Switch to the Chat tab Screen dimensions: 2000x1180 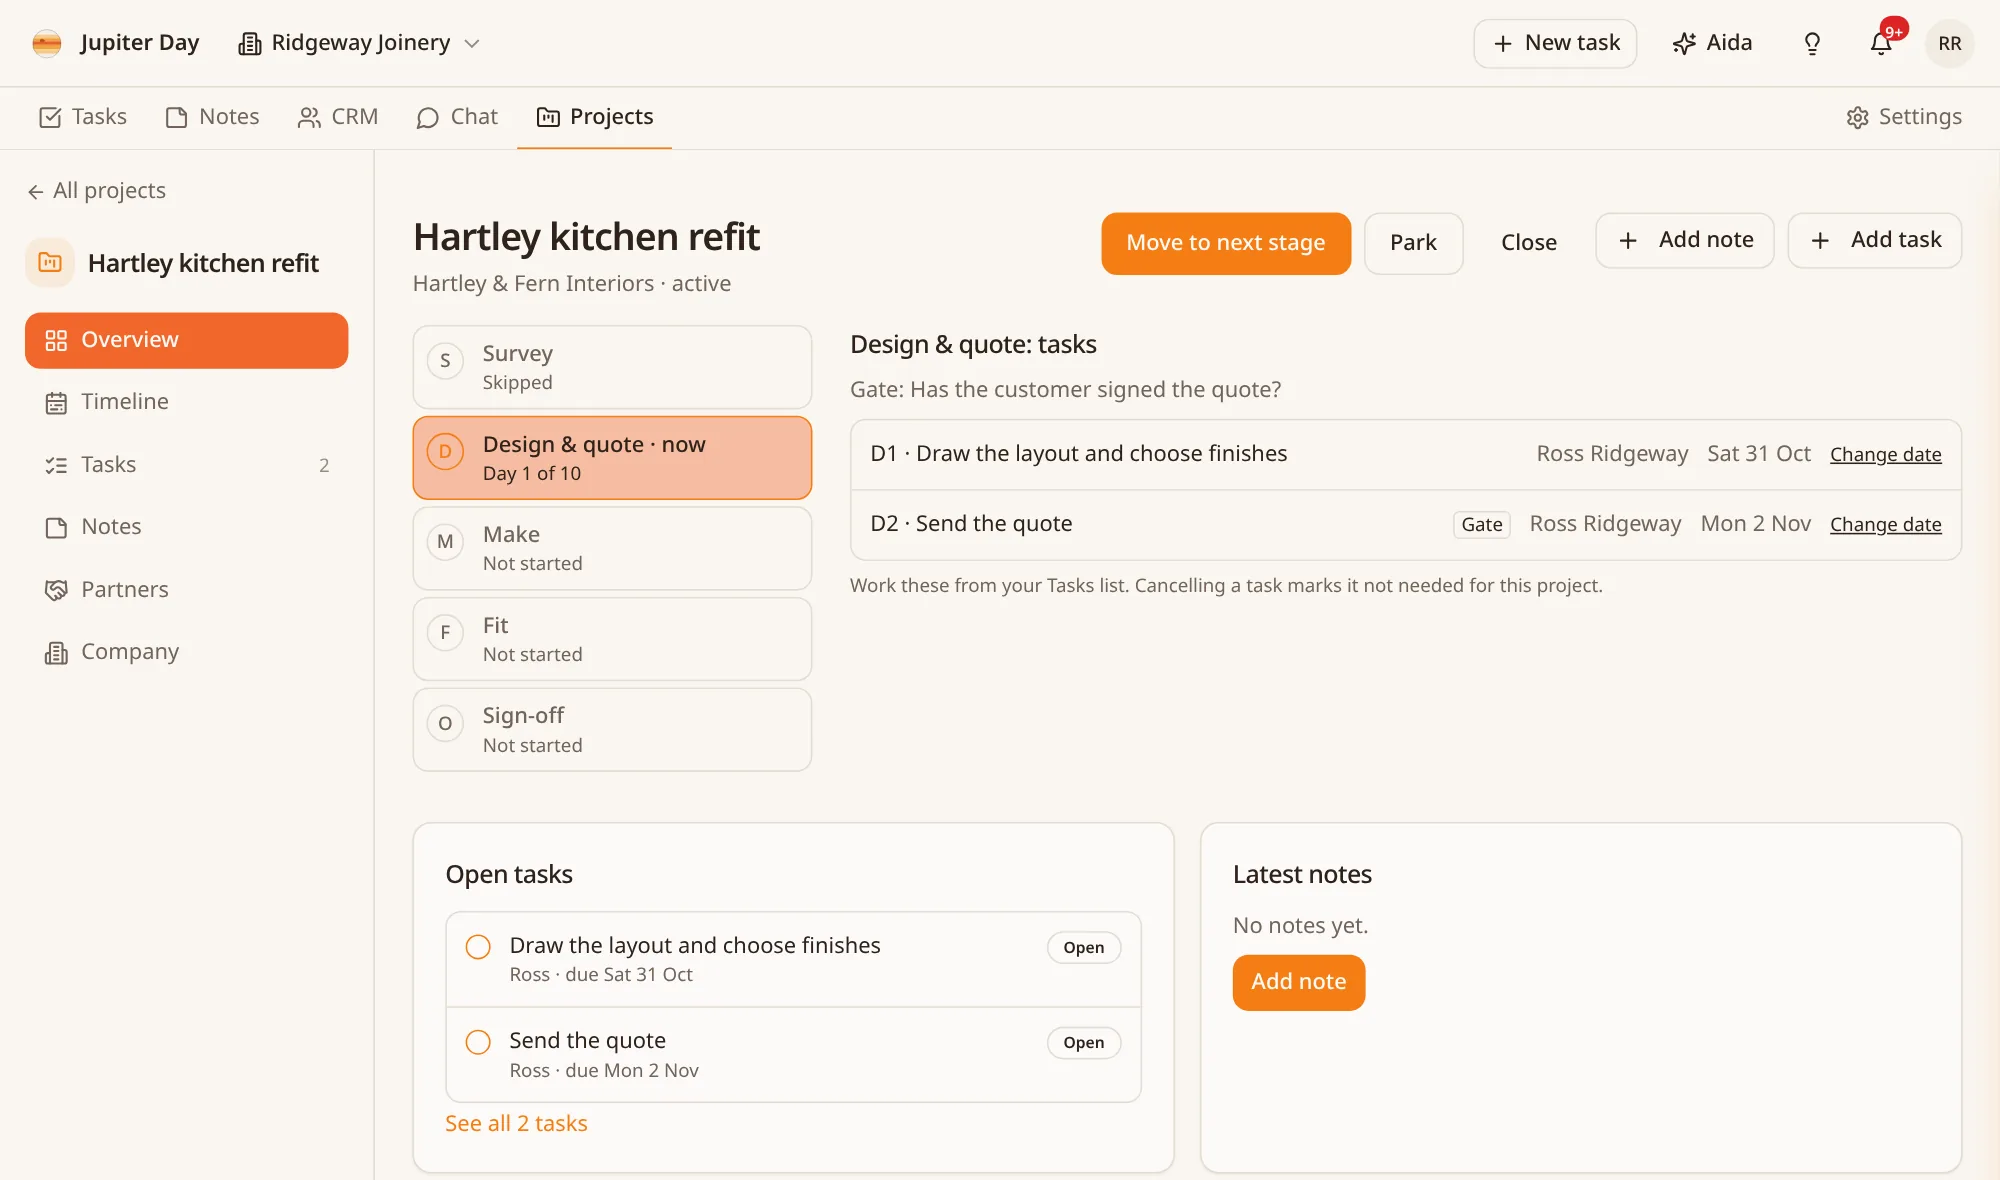click(x=457, y=117)
